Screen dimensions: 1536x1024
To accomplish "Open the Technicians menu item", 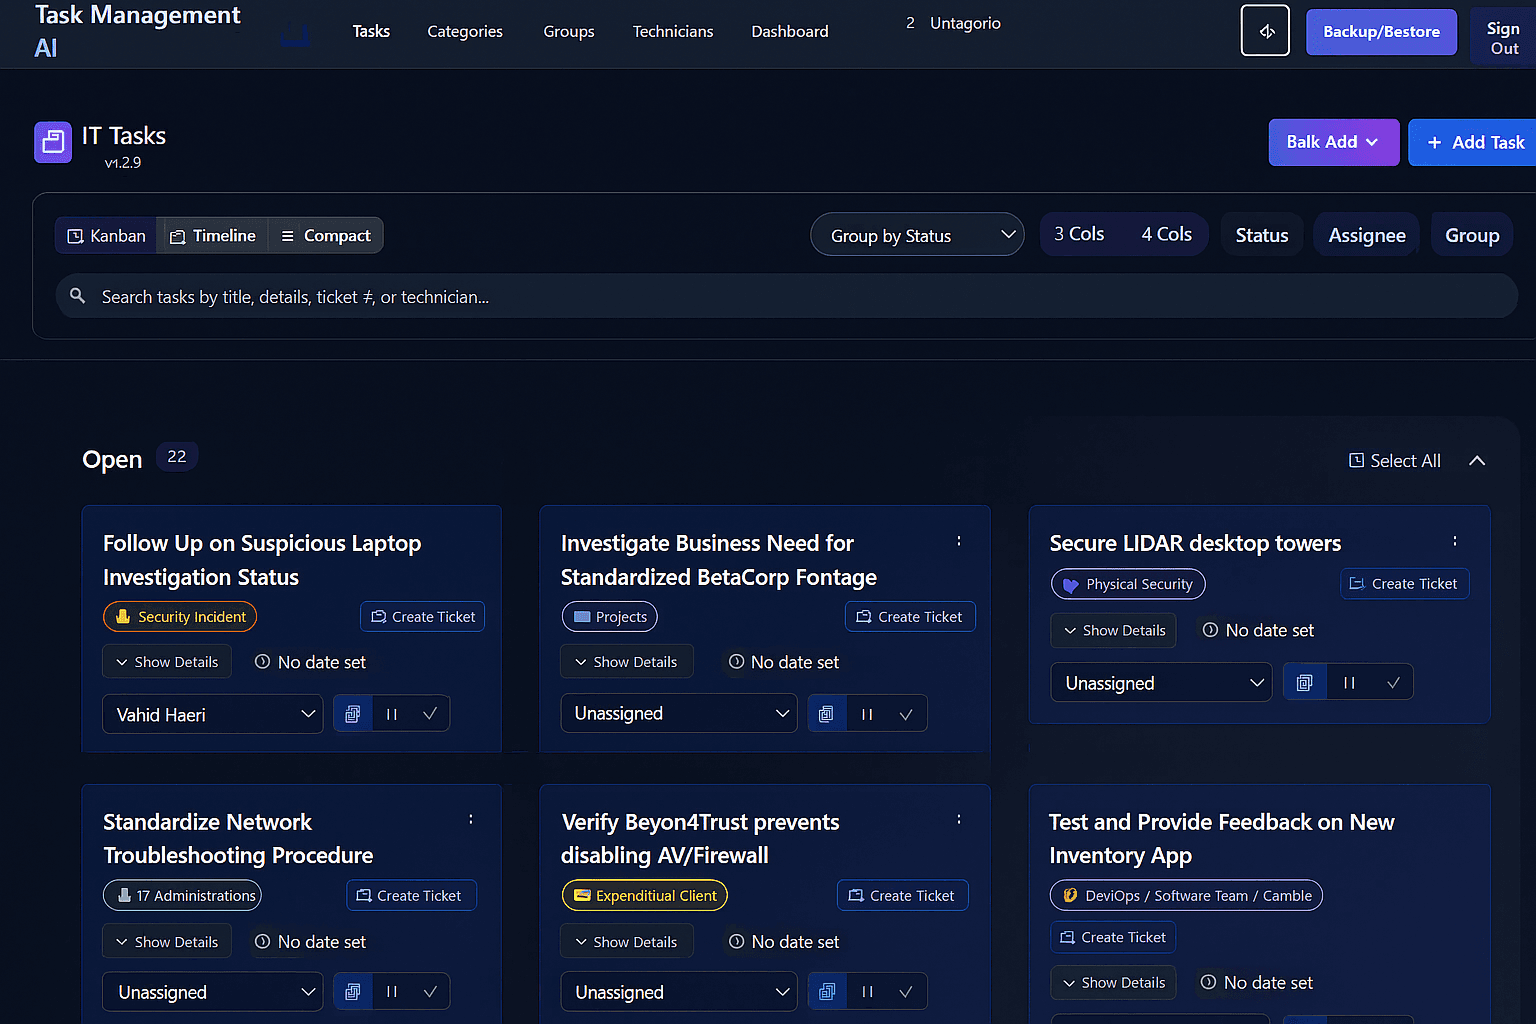I will click(x=672, y=31).
